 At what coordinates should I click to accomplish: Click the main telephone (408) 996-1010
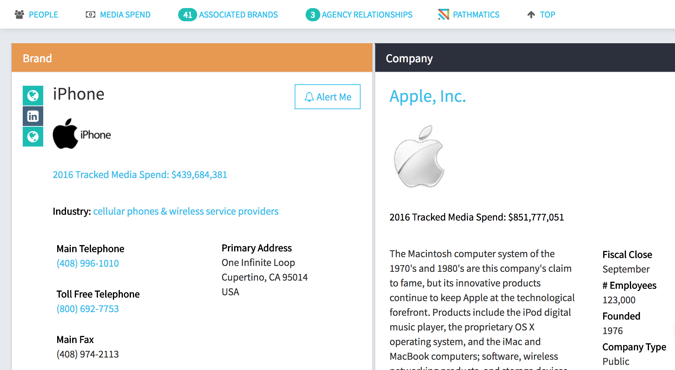[88, 264]
